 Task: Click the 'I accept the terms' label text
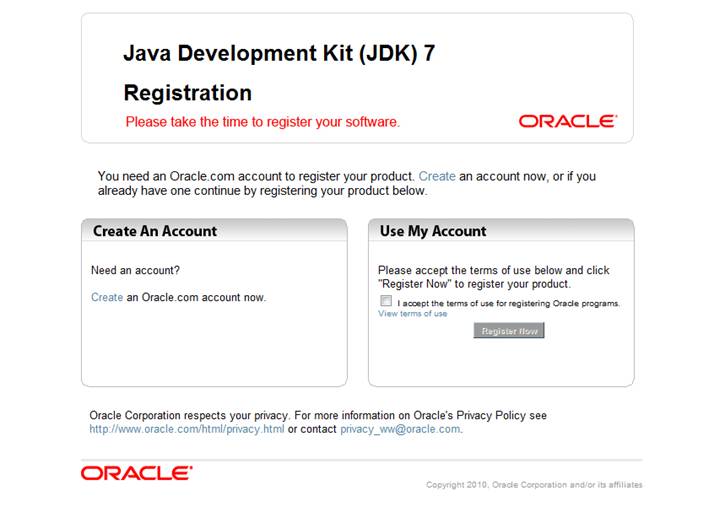pyautogui.click(x=508, y=303)
